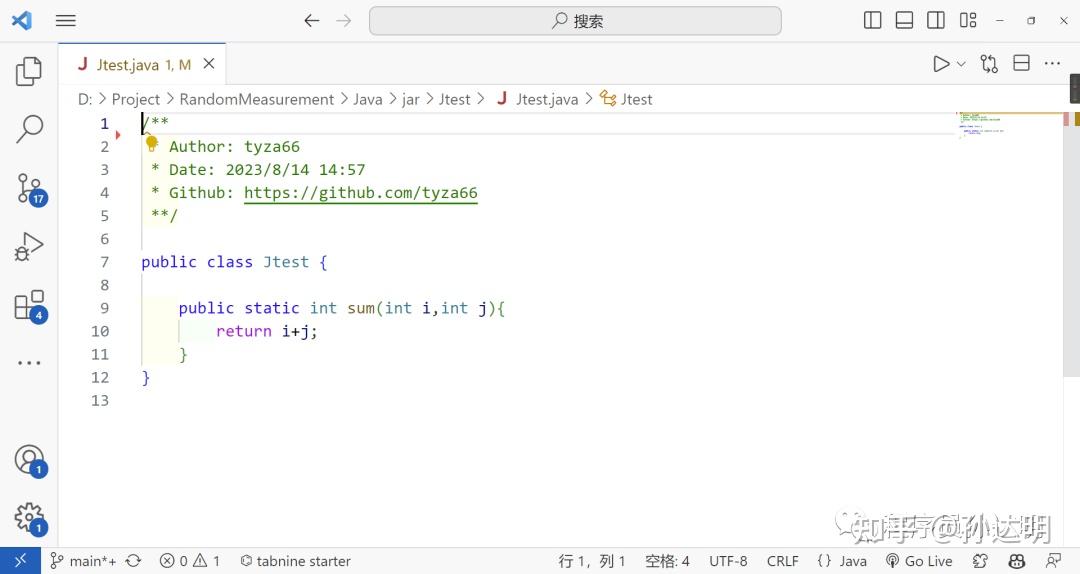
Task: Open the Extensions view
Action: click(29, 305)
